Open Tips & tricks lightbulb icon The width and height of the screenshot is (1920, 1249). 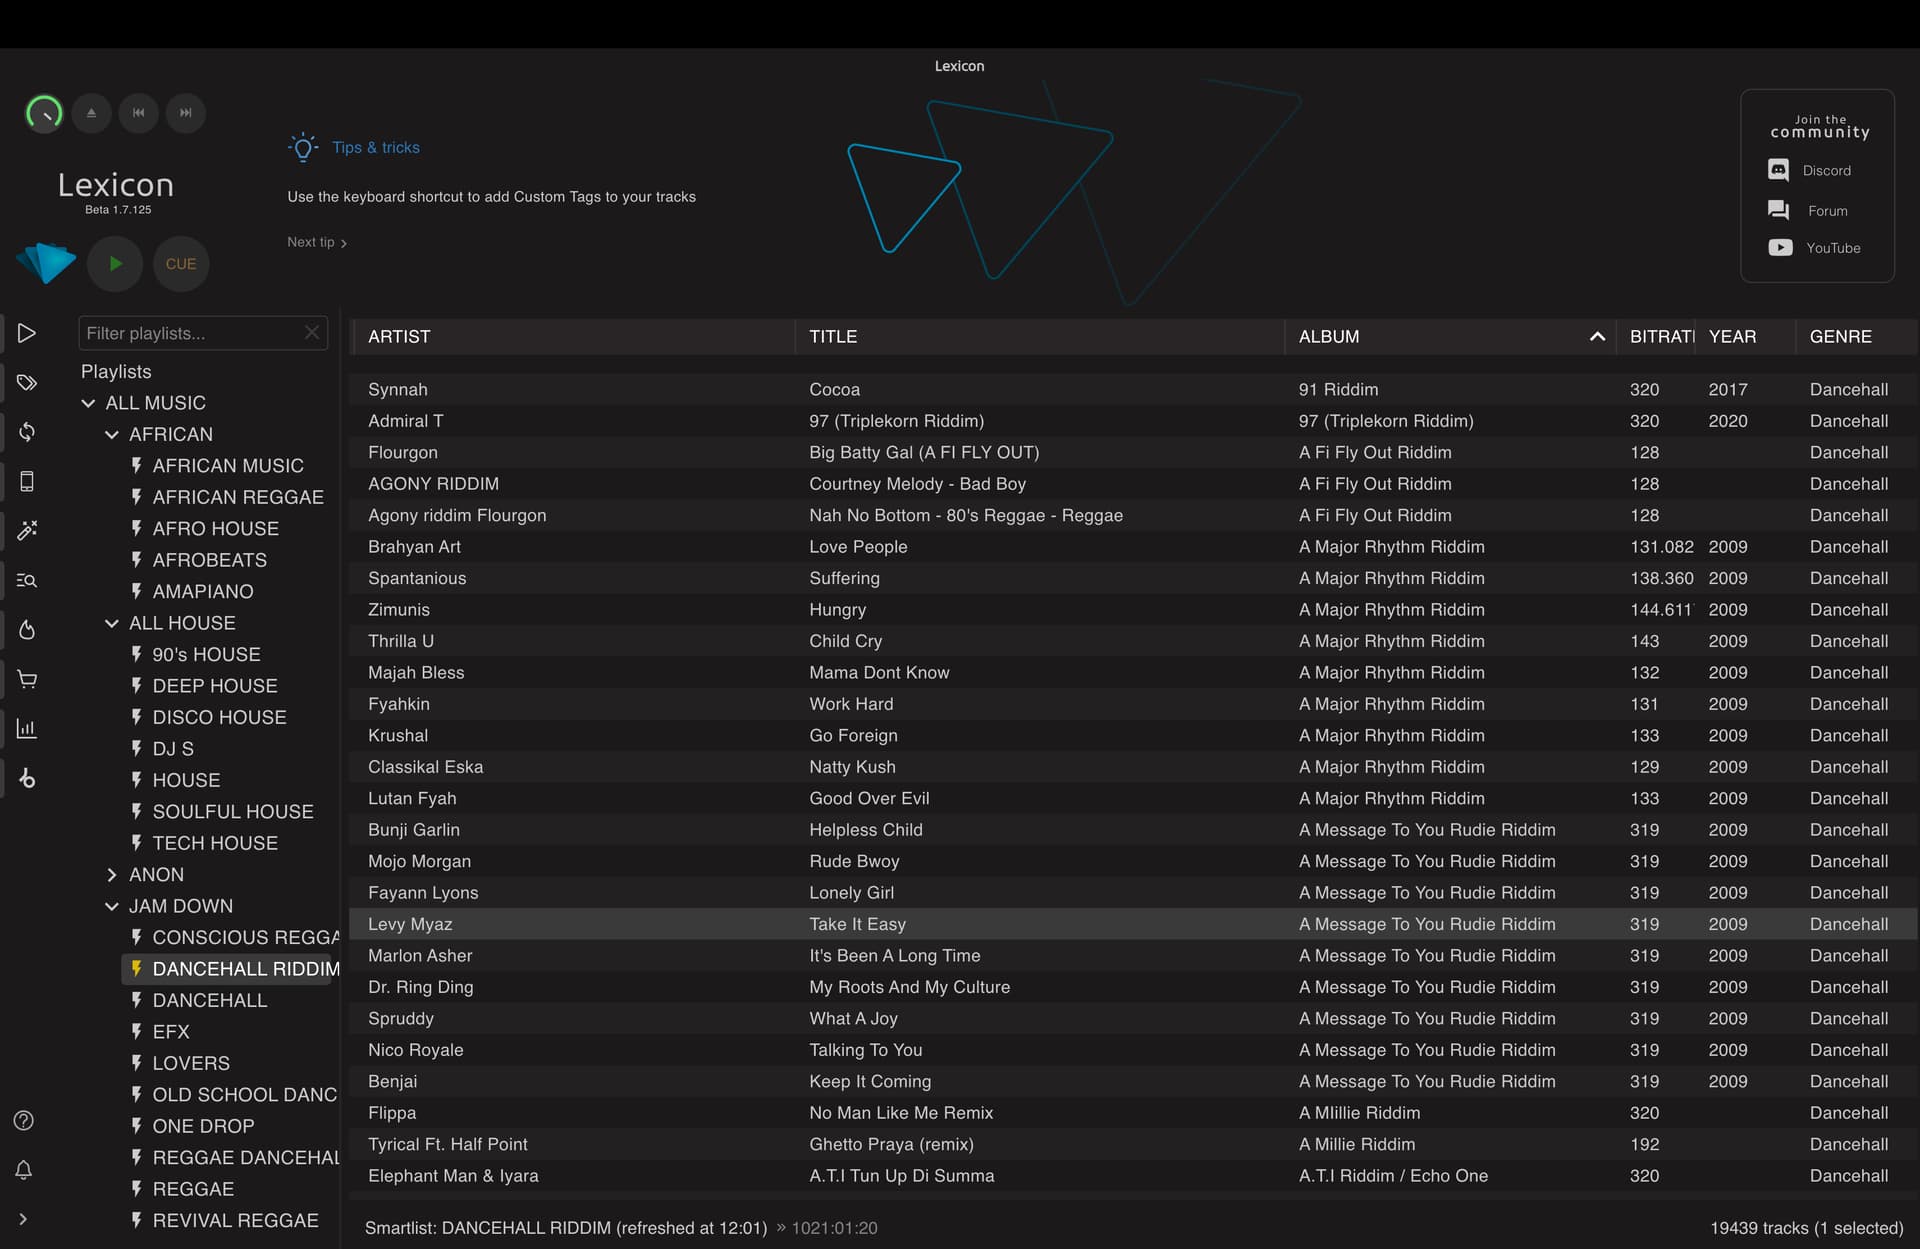point(303,148)
